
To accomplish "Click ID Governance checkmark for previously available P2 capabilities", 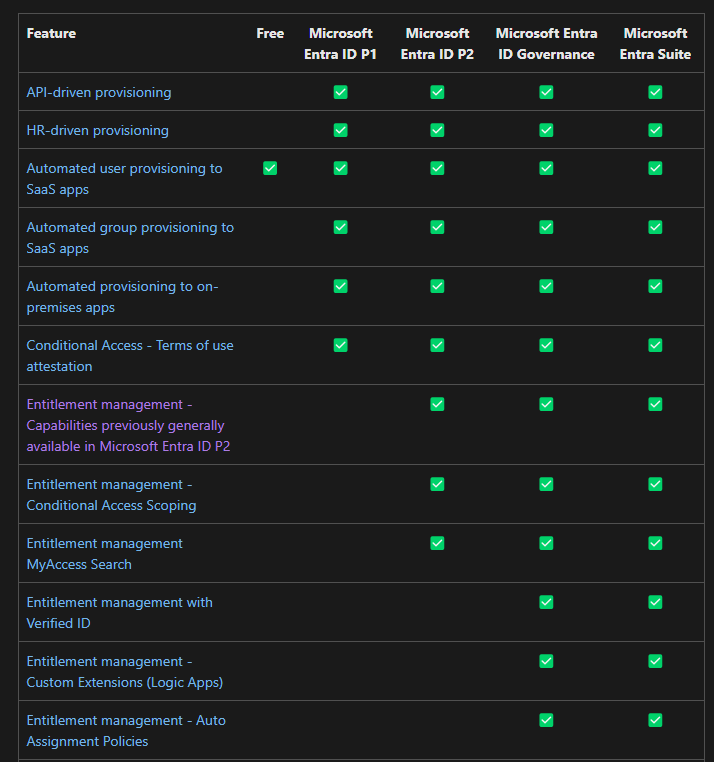I will 546,404.
